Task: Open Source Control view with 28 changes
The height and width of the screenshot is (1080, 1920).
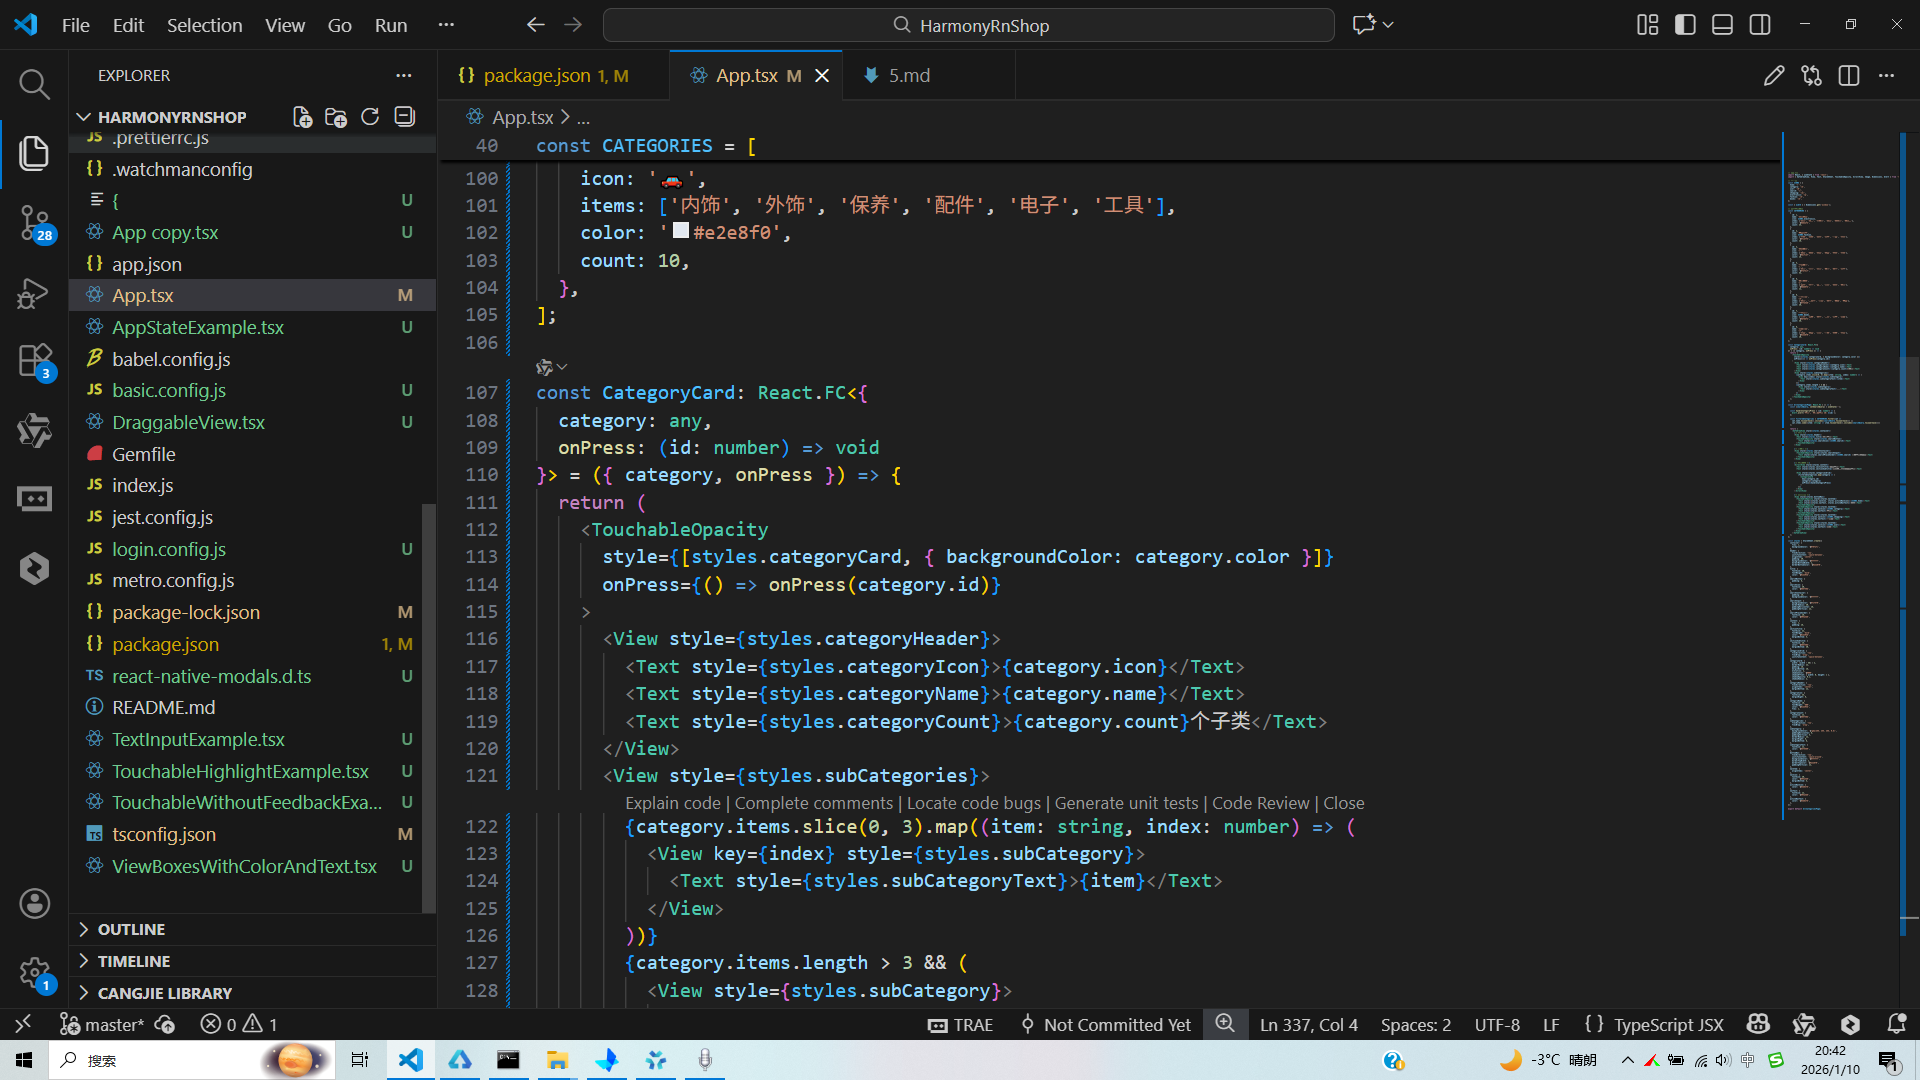Action: tap(34, 222)
